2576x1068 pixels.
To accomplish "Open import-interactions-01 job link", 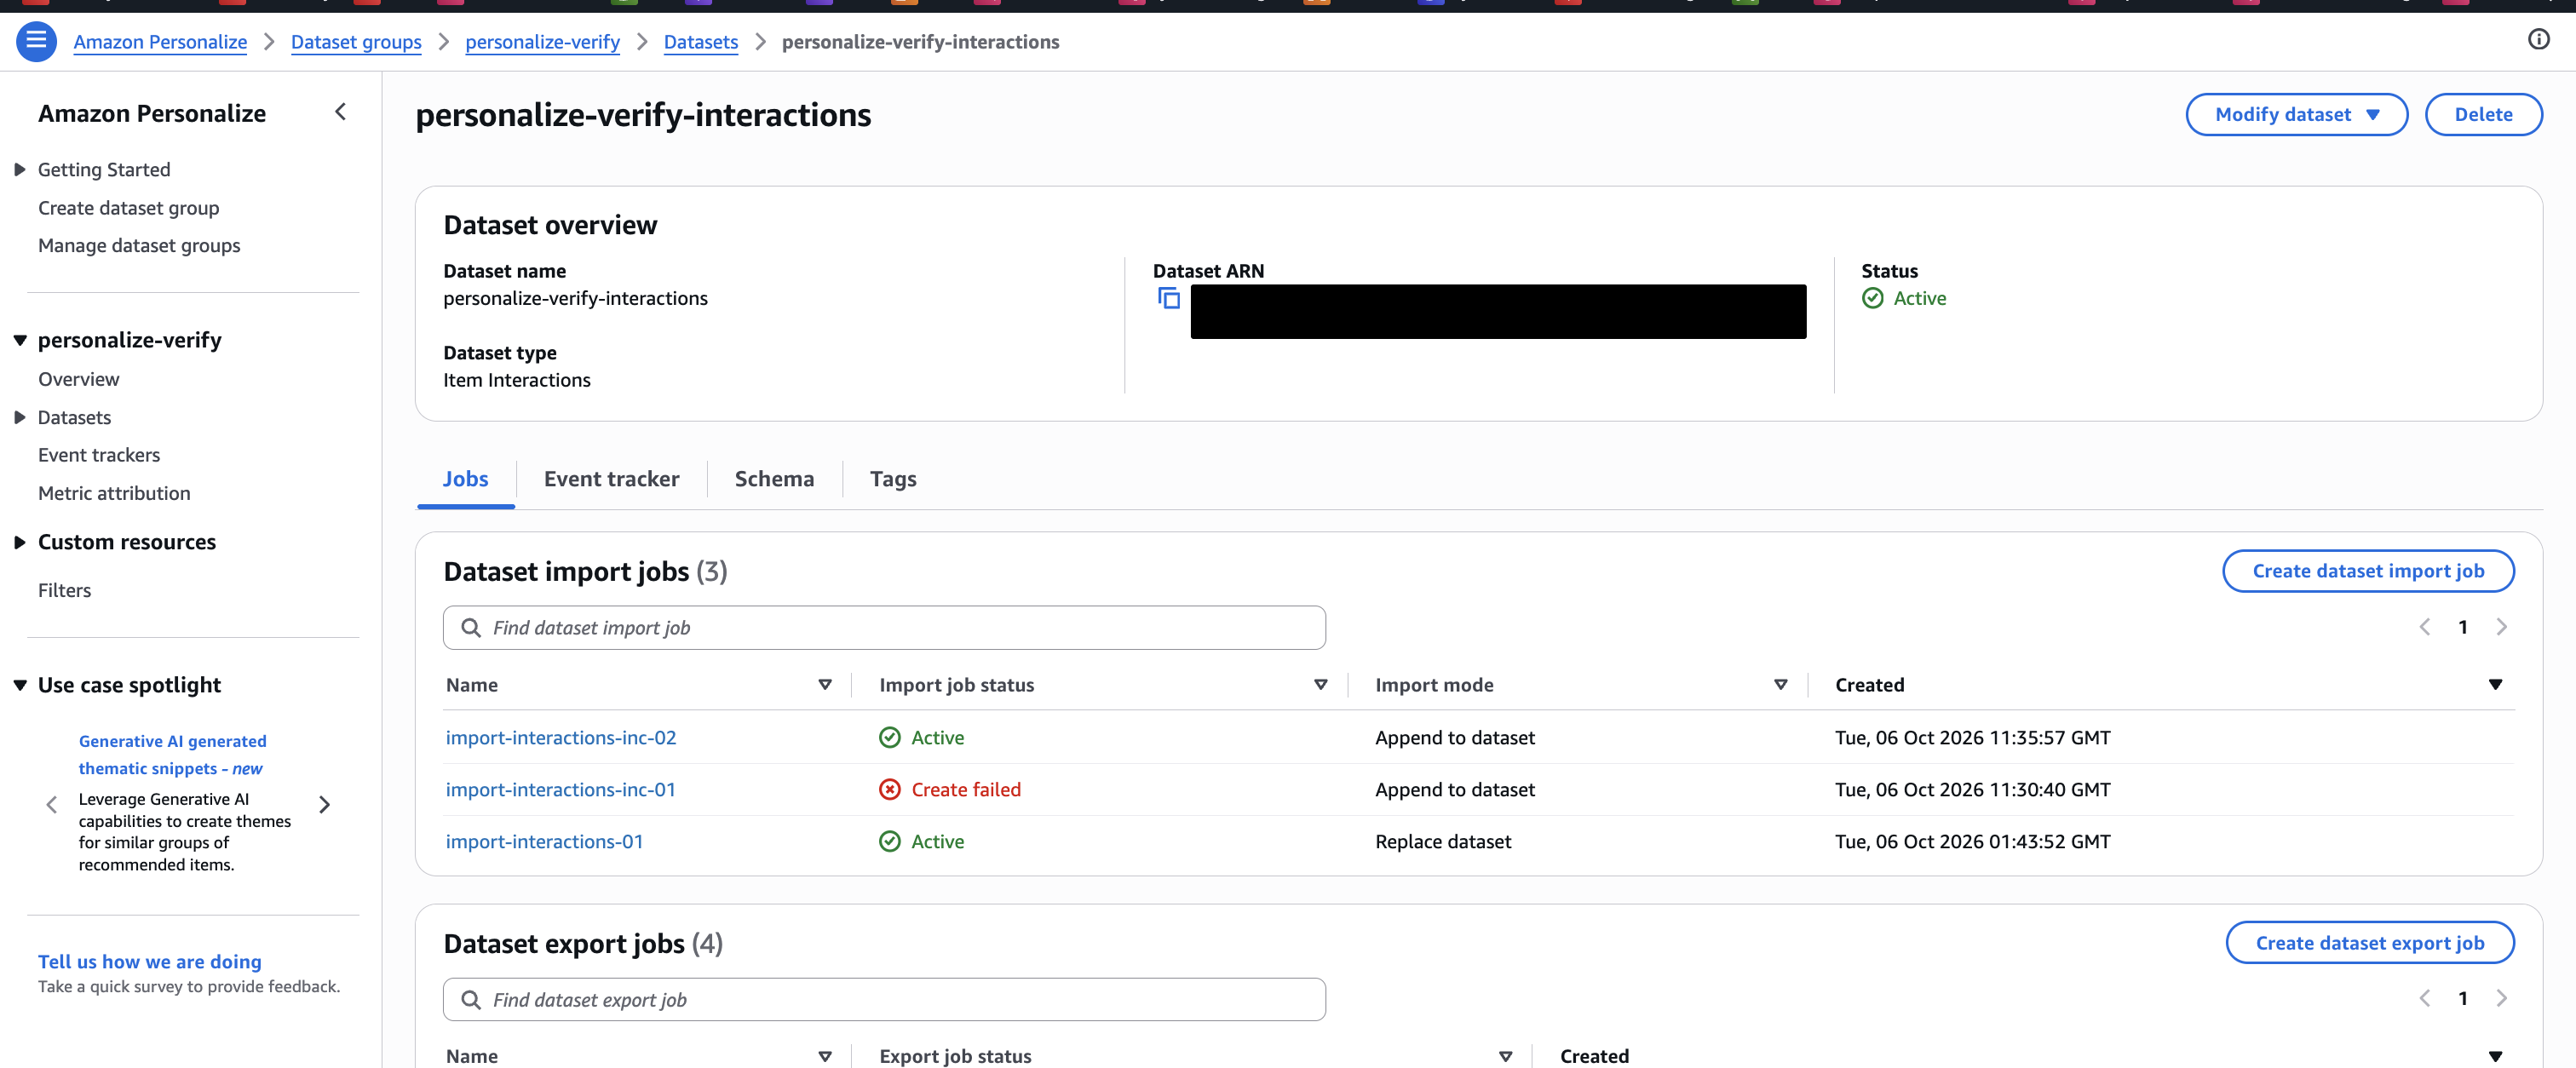I will point(544,842).
